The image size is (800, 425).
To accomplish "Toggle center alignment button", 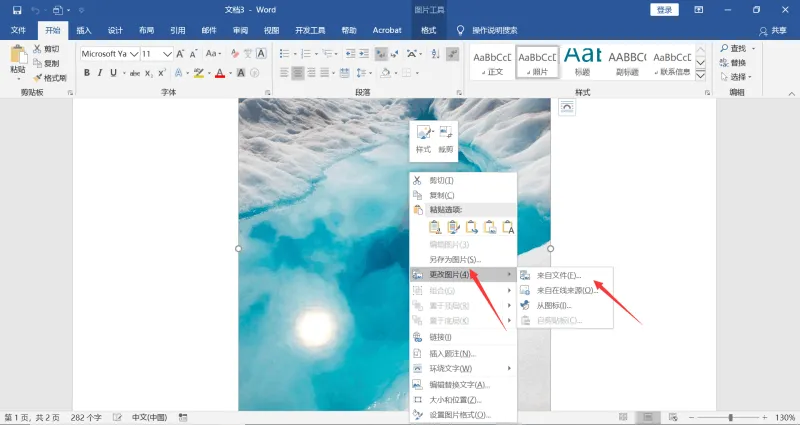I will tap(297, 73).
